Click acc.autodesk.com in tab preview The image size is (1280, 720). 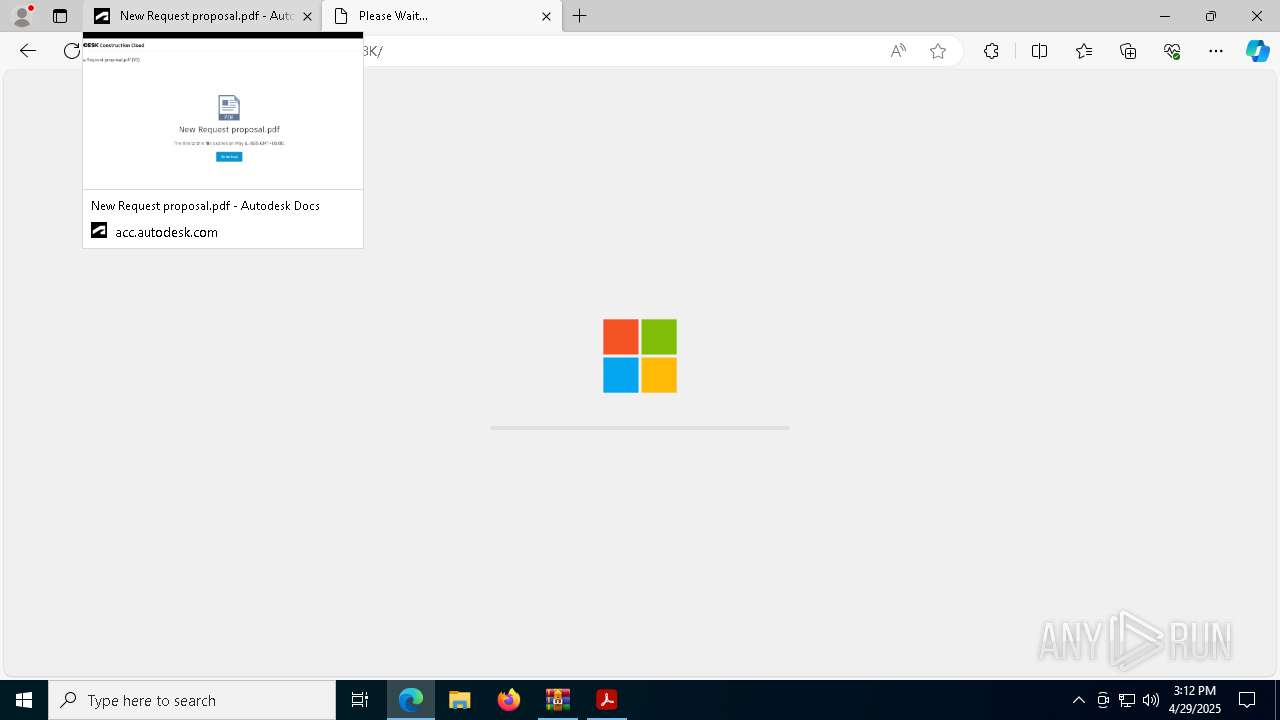(166, 232)
